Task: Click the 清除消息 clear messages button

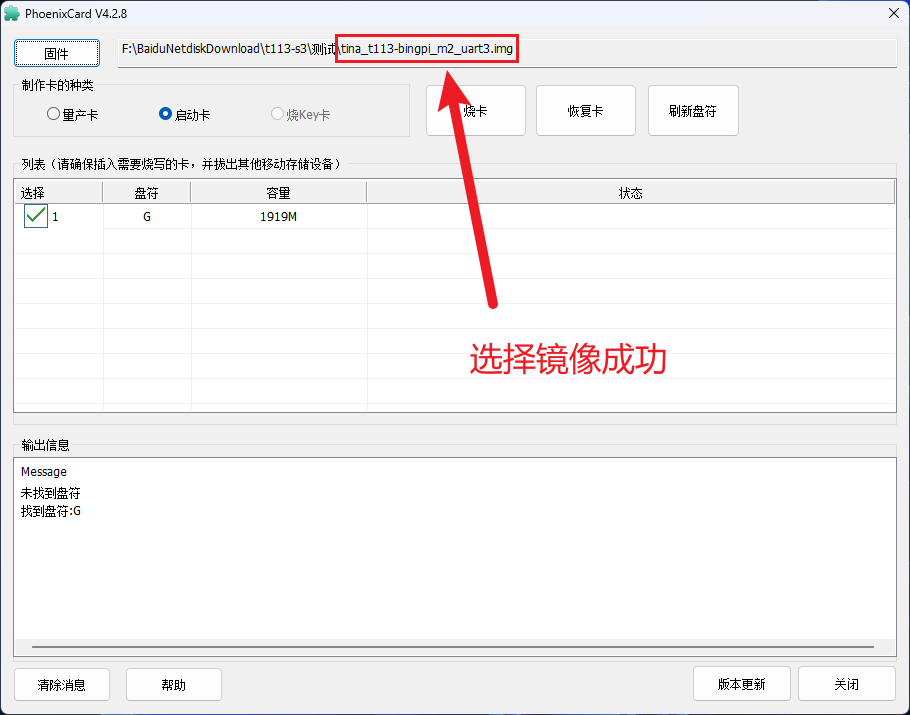Action: [x=62, y=685]
